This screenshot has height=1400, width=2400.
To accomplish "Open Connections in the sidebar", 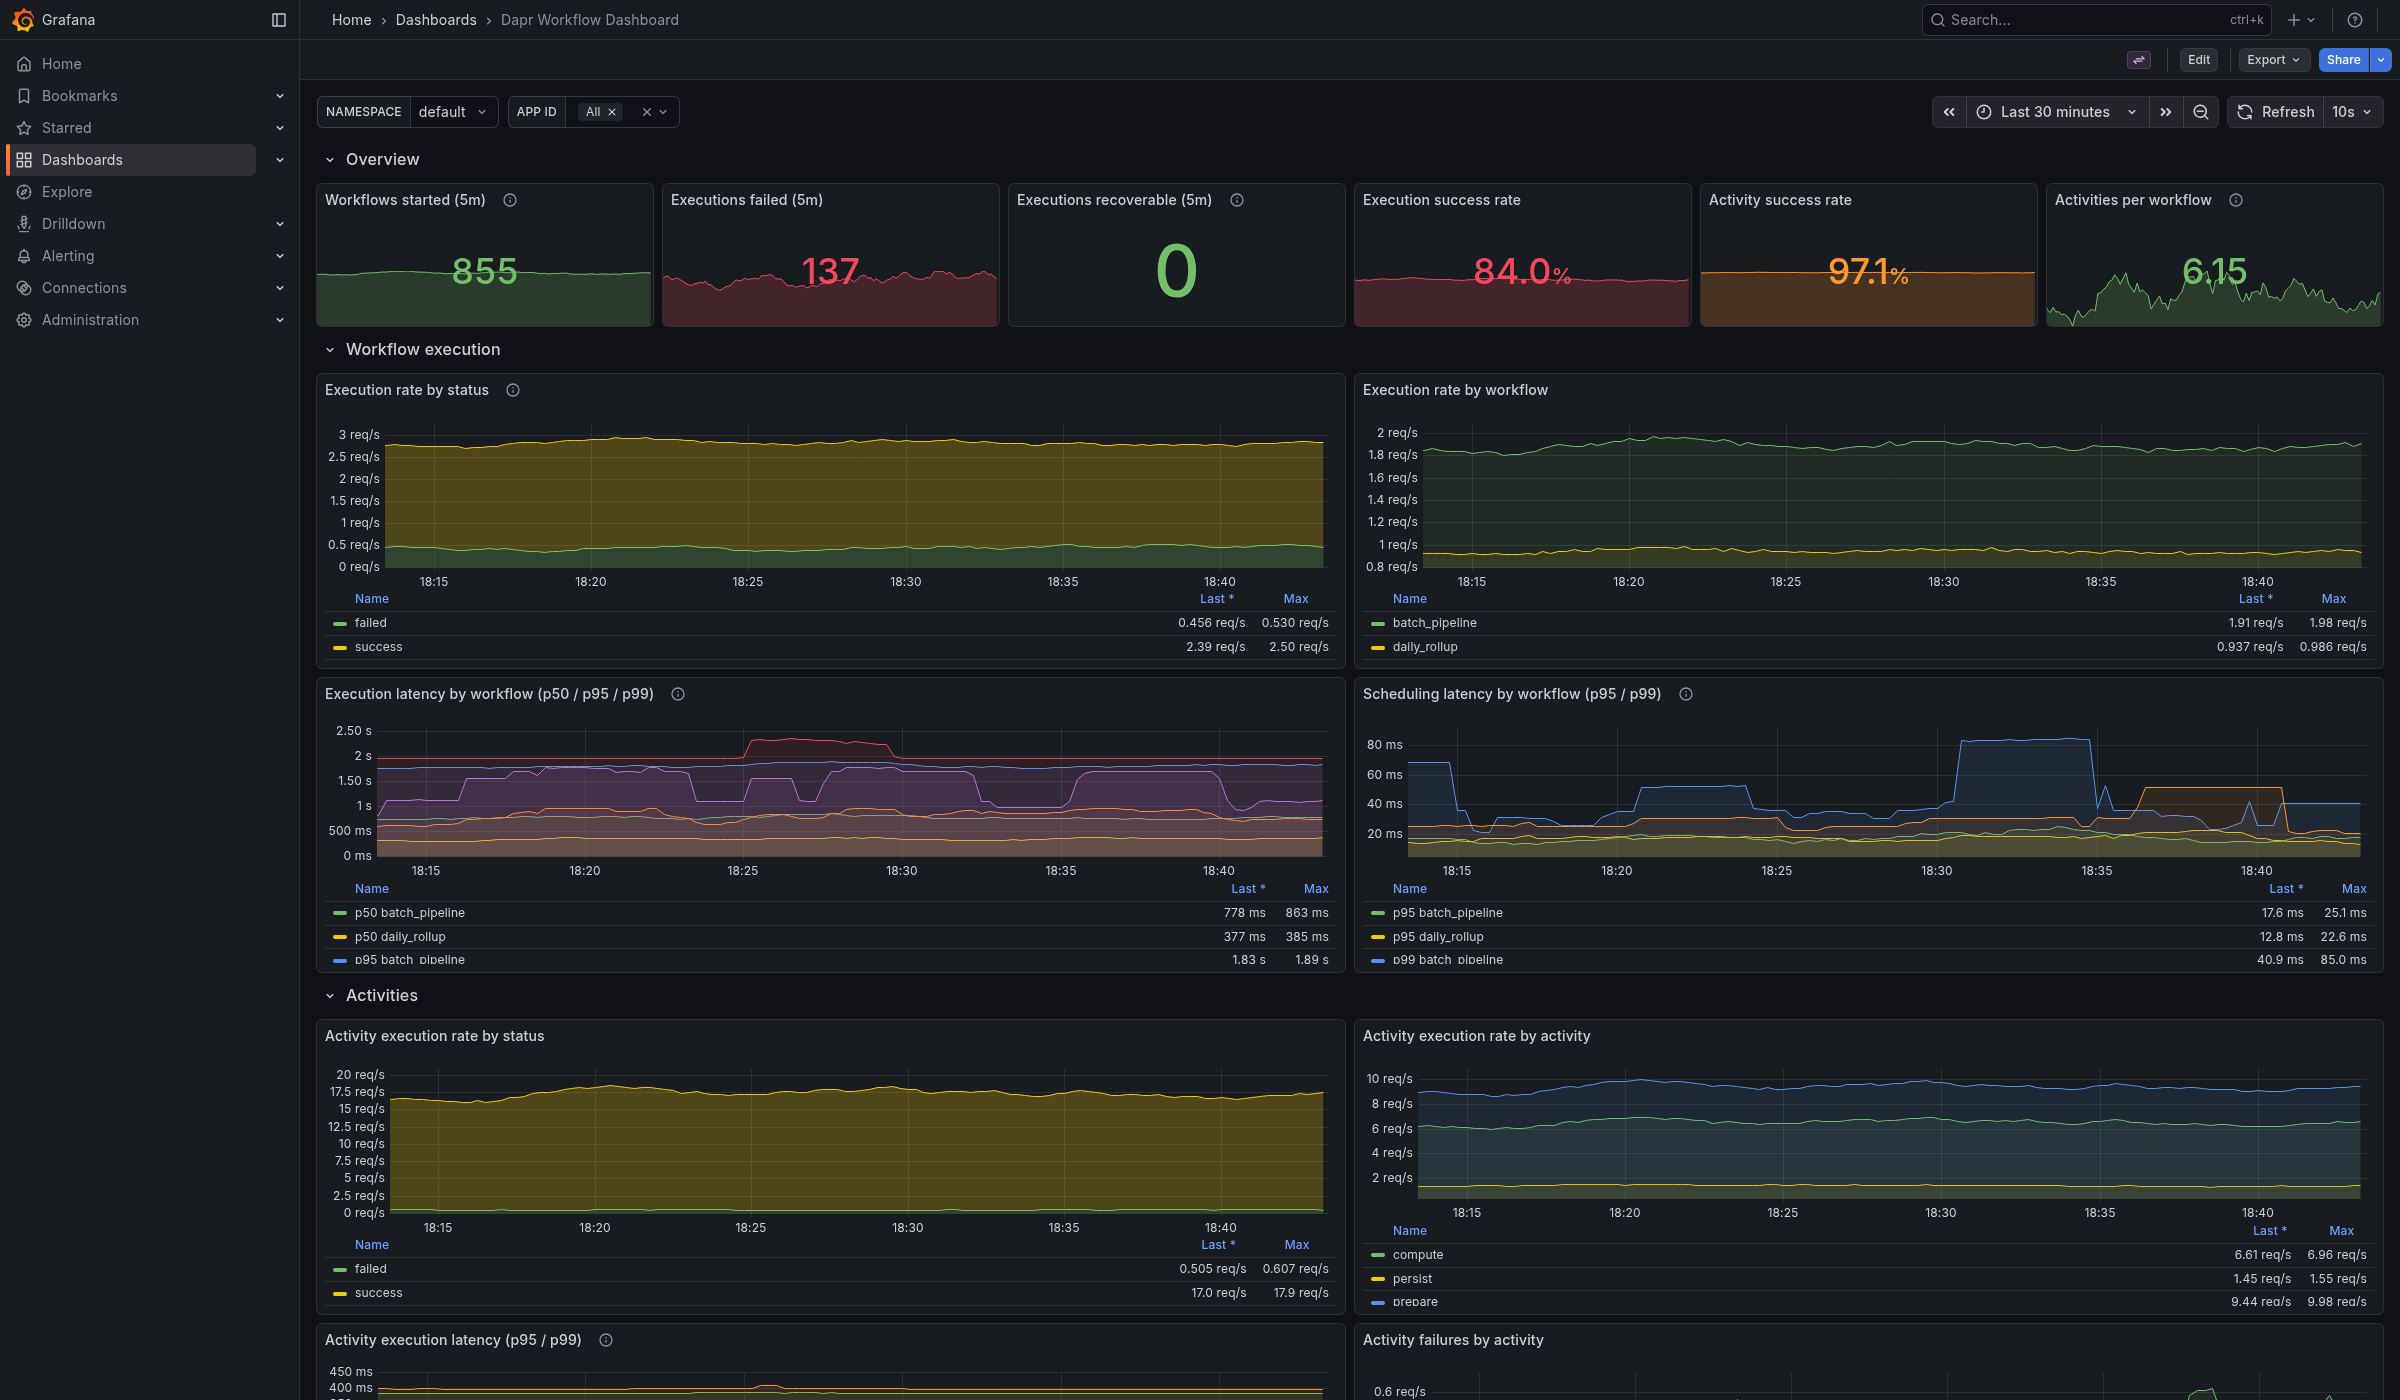I will pyautogui.click(x=84, y=288).
